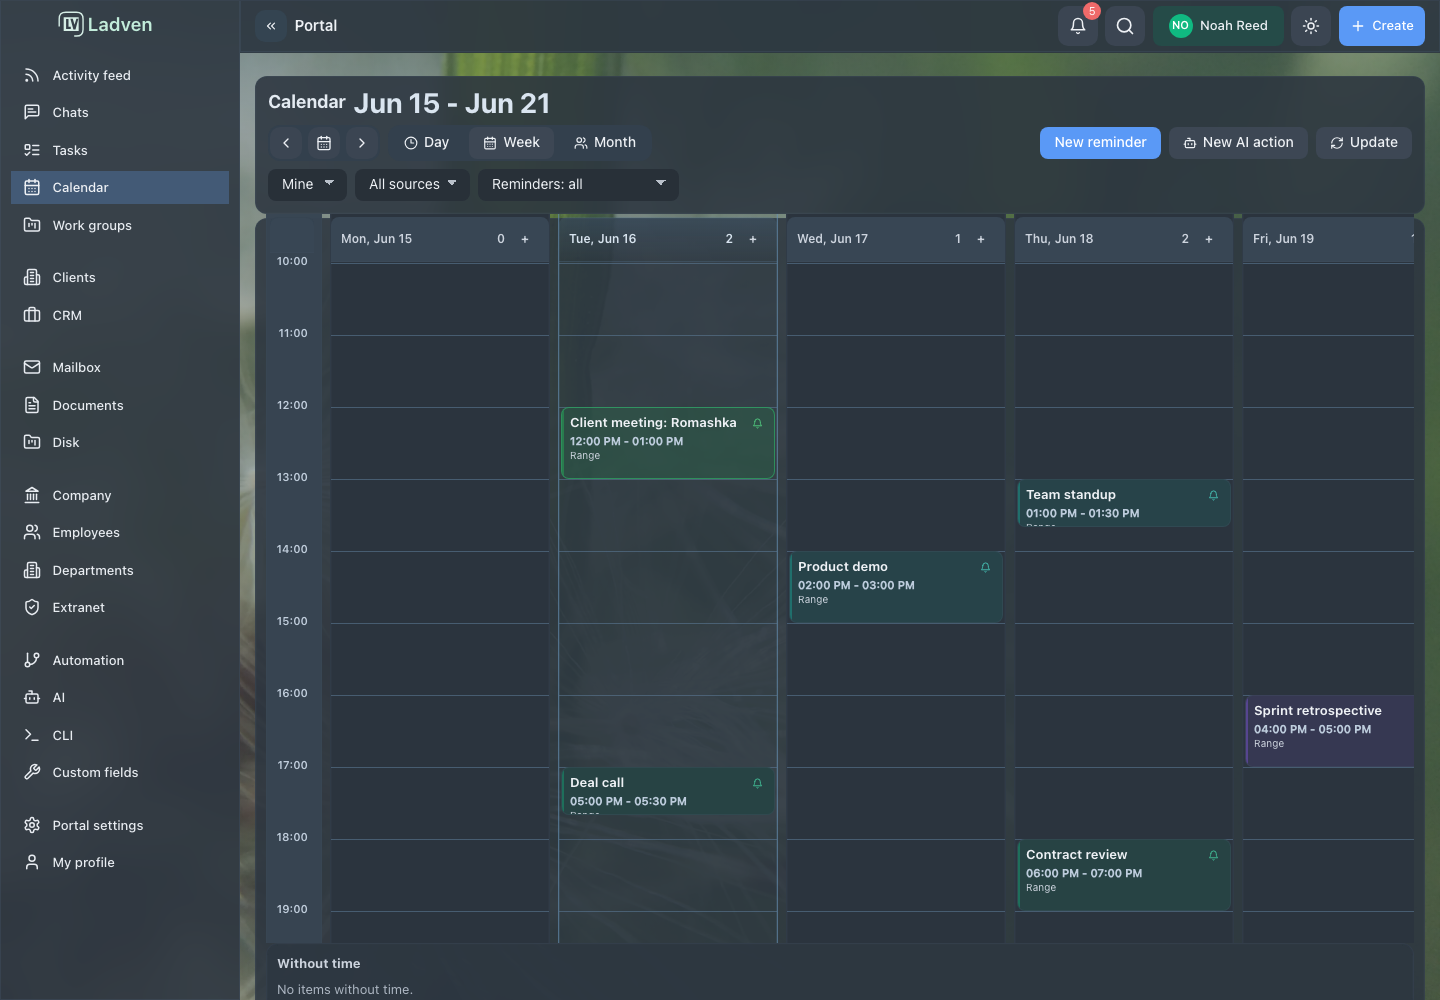Open Custom fields in sidebar
Image resolution: width=1440 pixels, height=1000 pixels.
[x=120, y=772]
